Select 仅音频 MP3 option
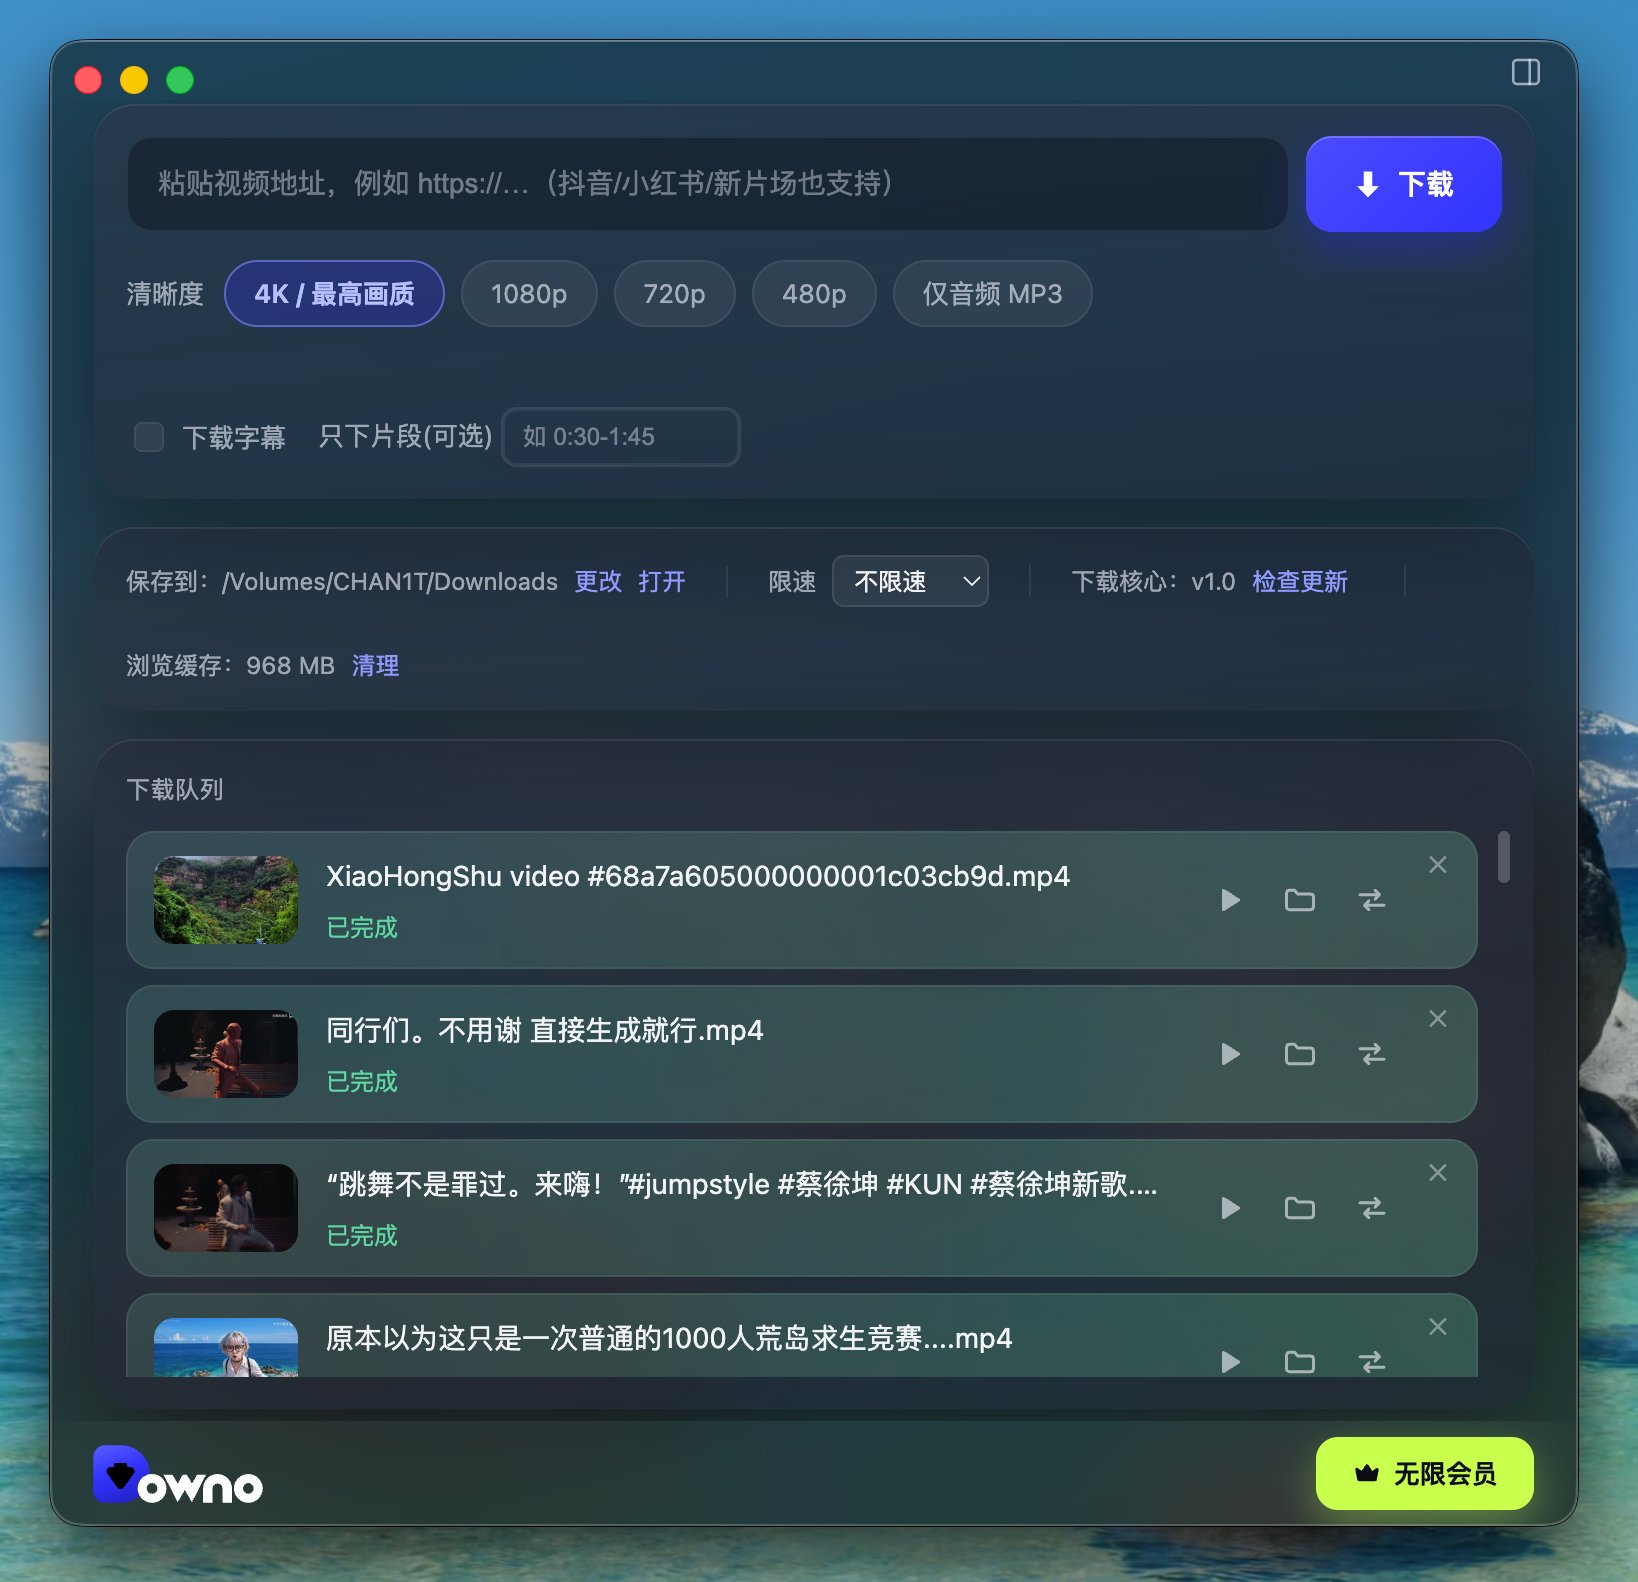This screenshot has height=1582, width=1638. (992, 294)
